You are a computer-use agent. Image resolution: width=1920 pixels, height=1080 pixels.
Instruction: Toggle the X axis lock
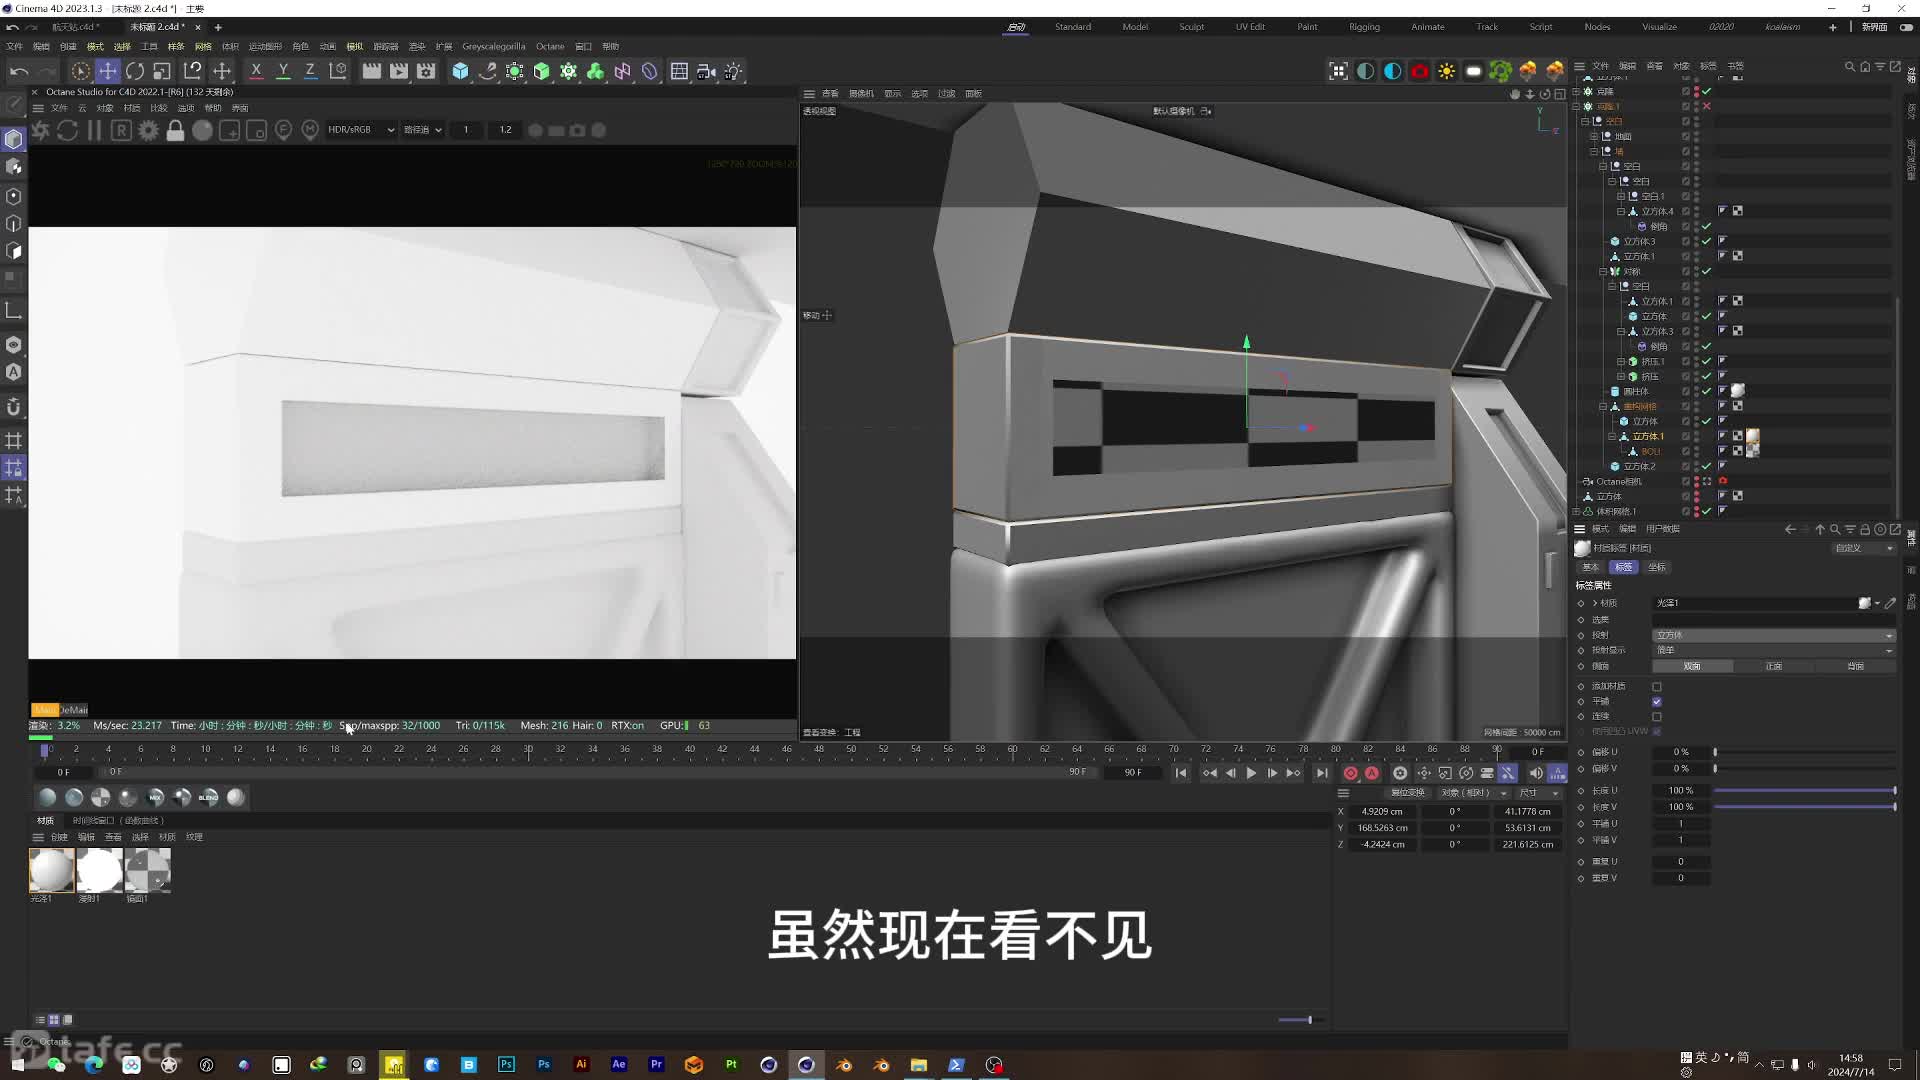click(x=256, y=71)
